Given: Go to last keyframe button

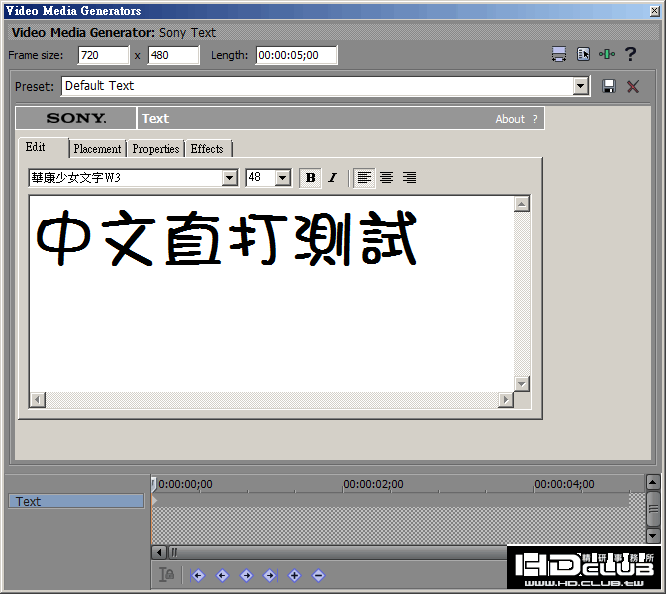Looking at the screenshot, I should coord(270,576).
